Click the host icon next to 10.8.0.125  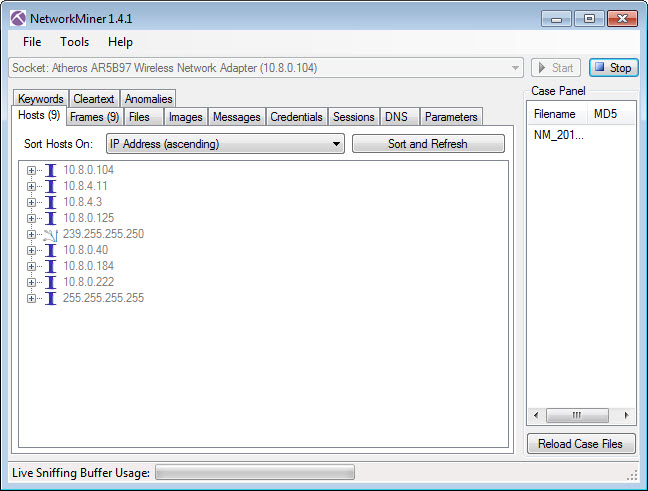click(x=51, y=218)
